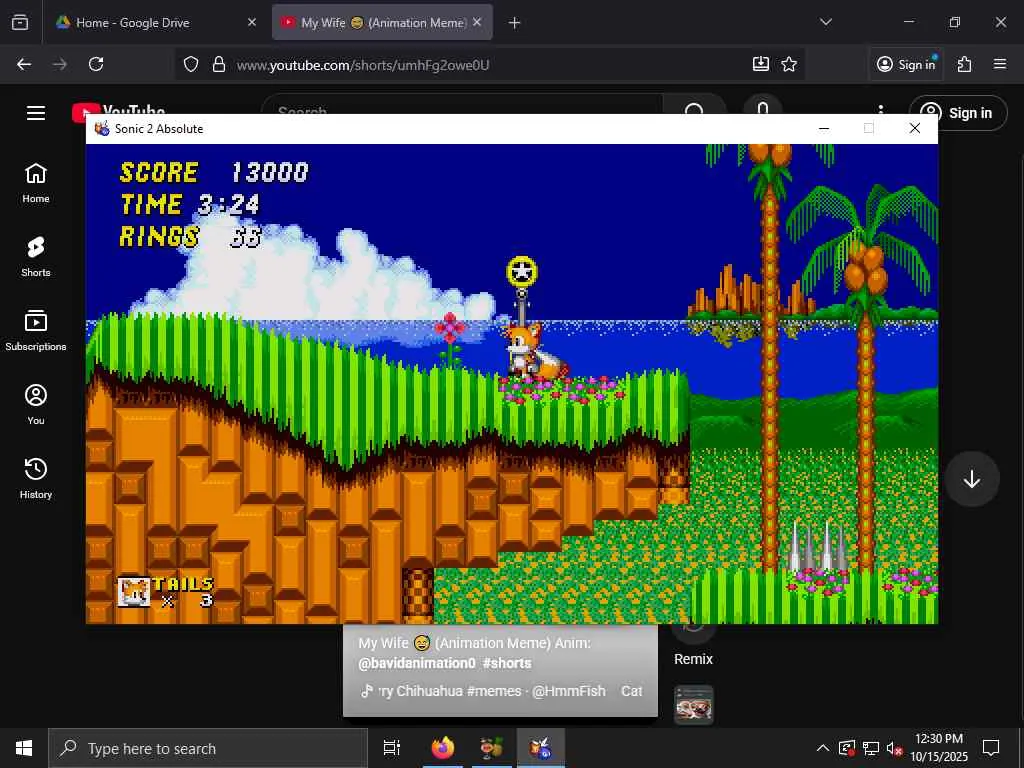Switch to Firefox in the taskbar
Viewport: 1024px width, 768px height.
[443, 748]
